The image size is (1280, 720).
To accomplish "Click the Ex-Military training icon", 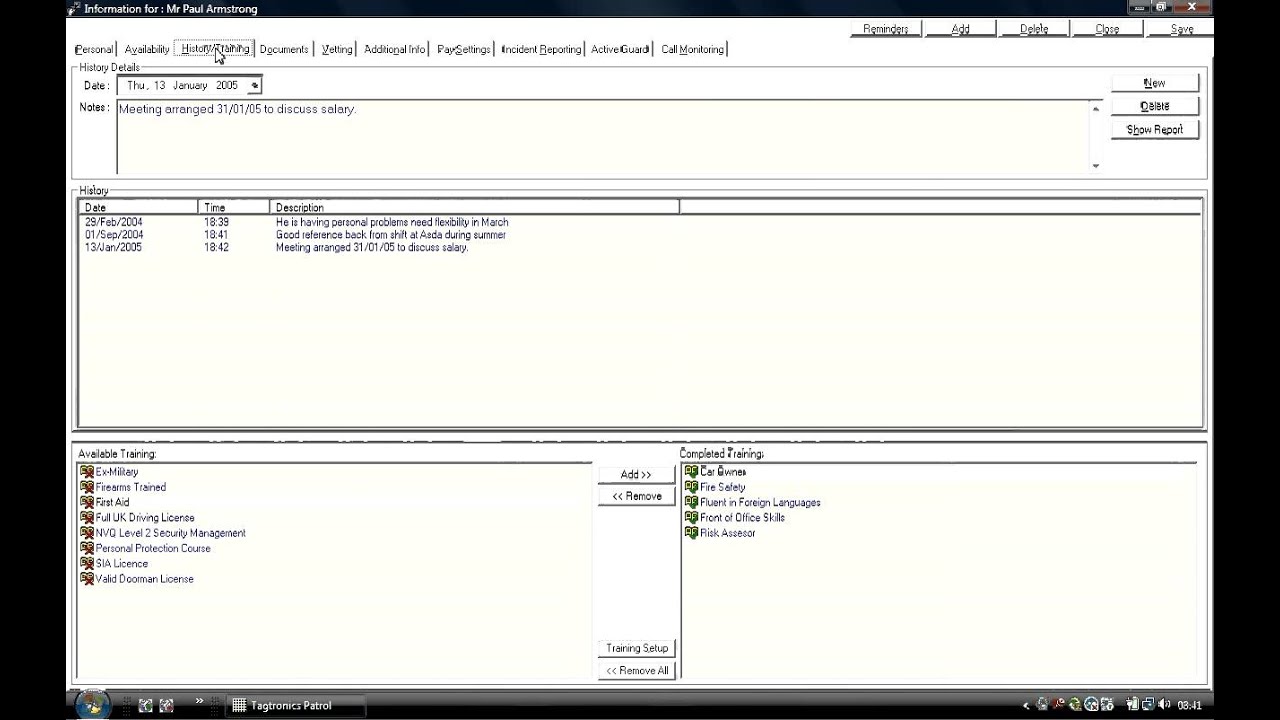I will tap(87, 472).
